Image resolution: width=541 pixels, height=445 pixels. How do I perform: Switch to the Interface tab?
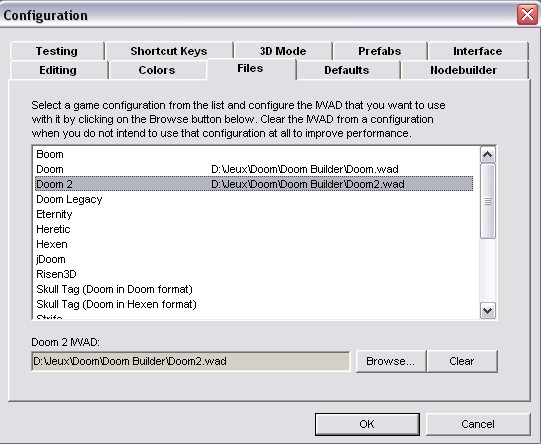(x=478, y=51)
